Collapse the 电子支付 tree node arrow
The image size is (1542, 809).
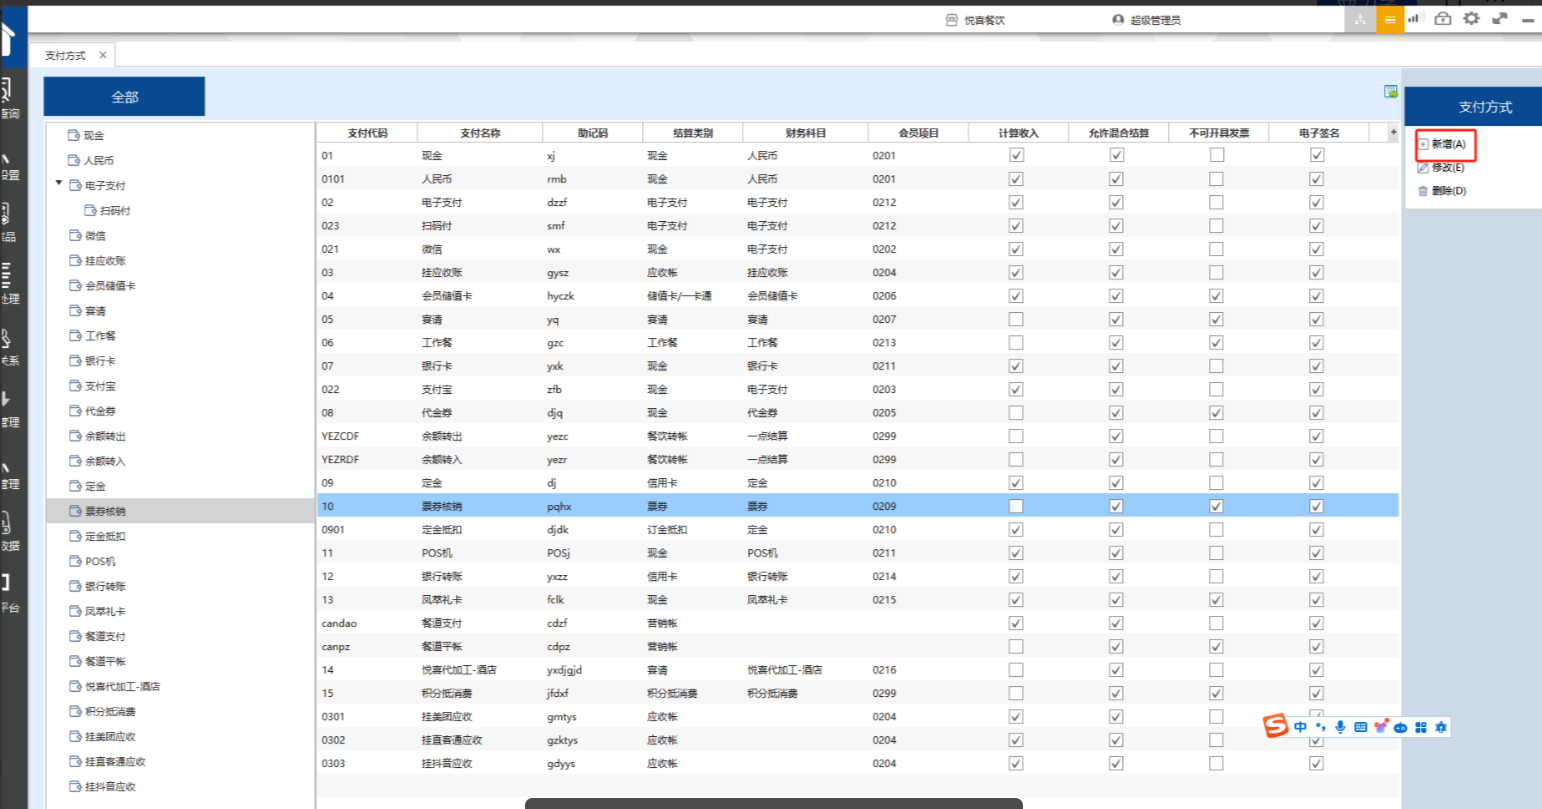click(x=59, y=184)
